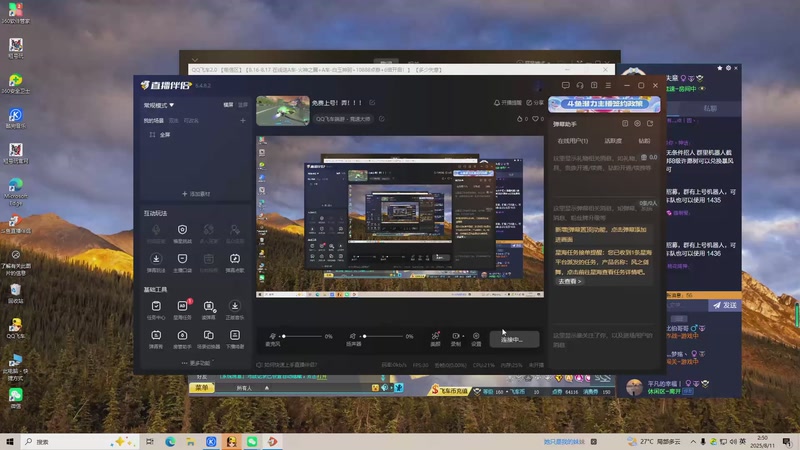
Task: Click the 斗鱼潜力主播签约政策 banner
Action: point(604,104)
